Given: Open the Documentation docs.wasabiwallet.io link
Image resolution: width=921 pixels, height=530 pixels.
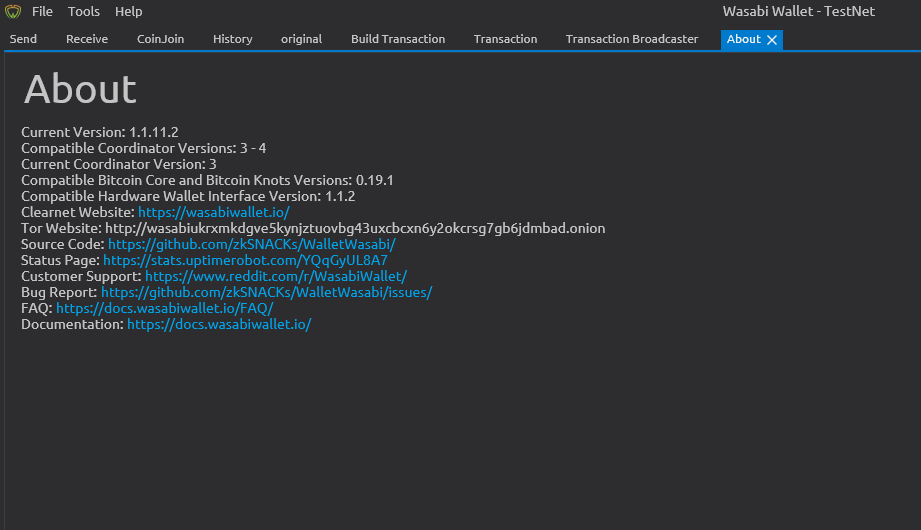Looking at the screenshot, I should click(219, 324).
